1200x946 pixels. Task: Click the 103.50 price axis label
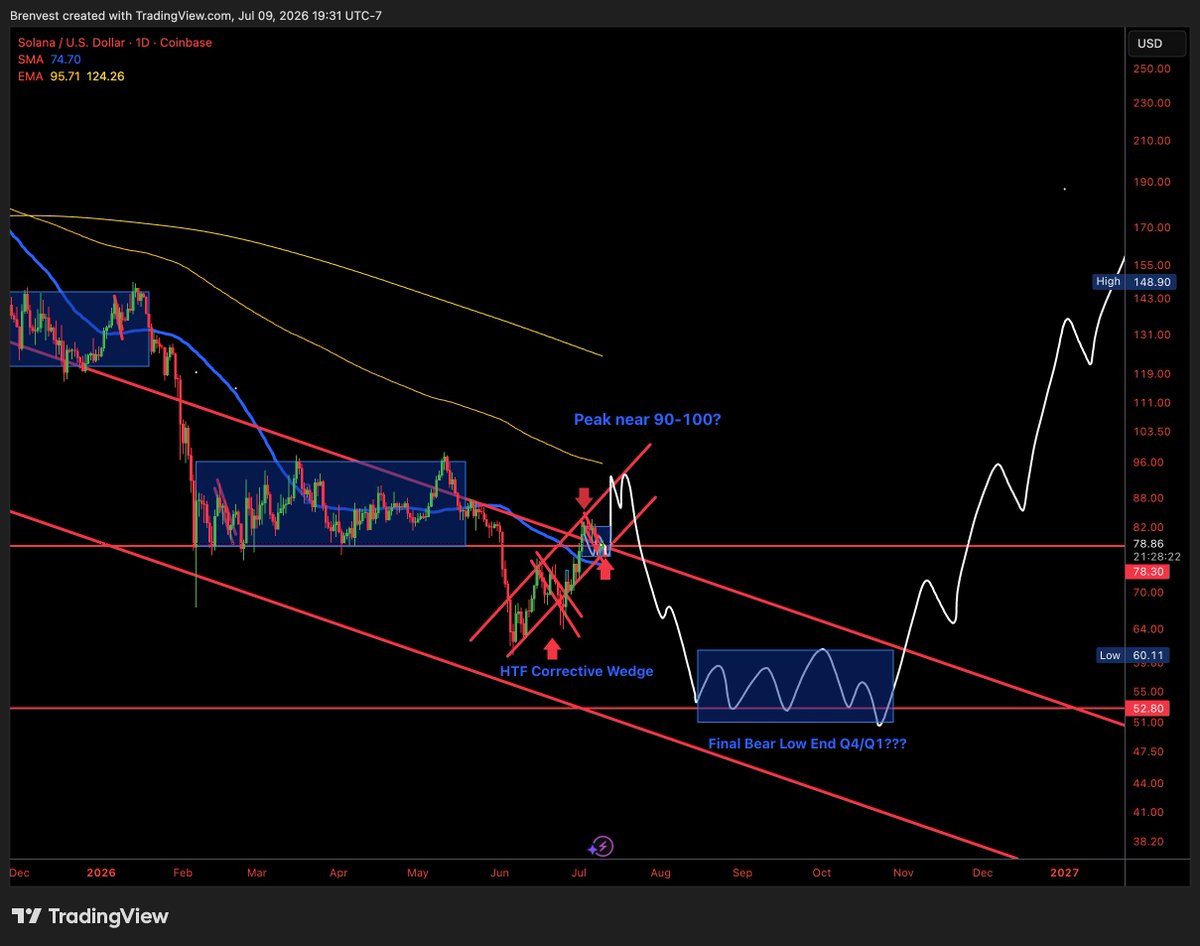pyautogui.click(x=1152, y=432)
